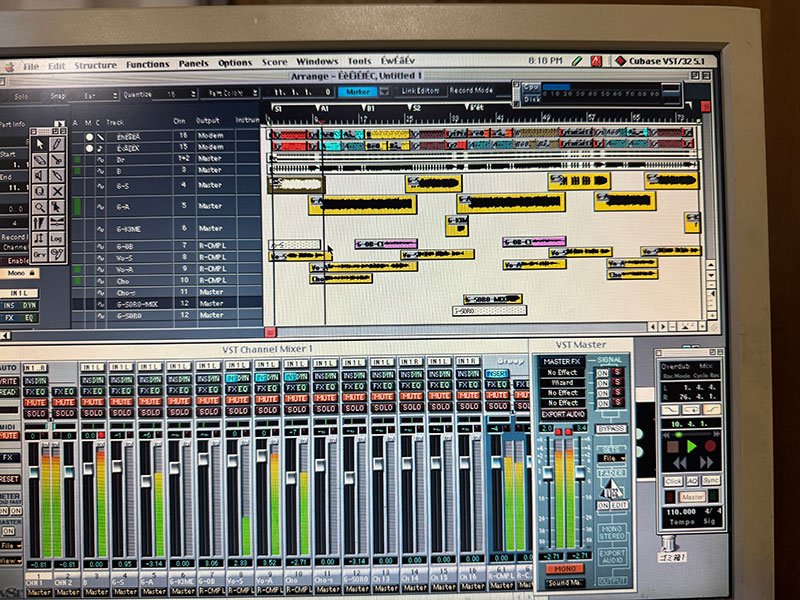This screenshot has width=800, height=600.
Task: Open the yellow File popup in the mixer's left panel
Action: click(x=10, y=545)
